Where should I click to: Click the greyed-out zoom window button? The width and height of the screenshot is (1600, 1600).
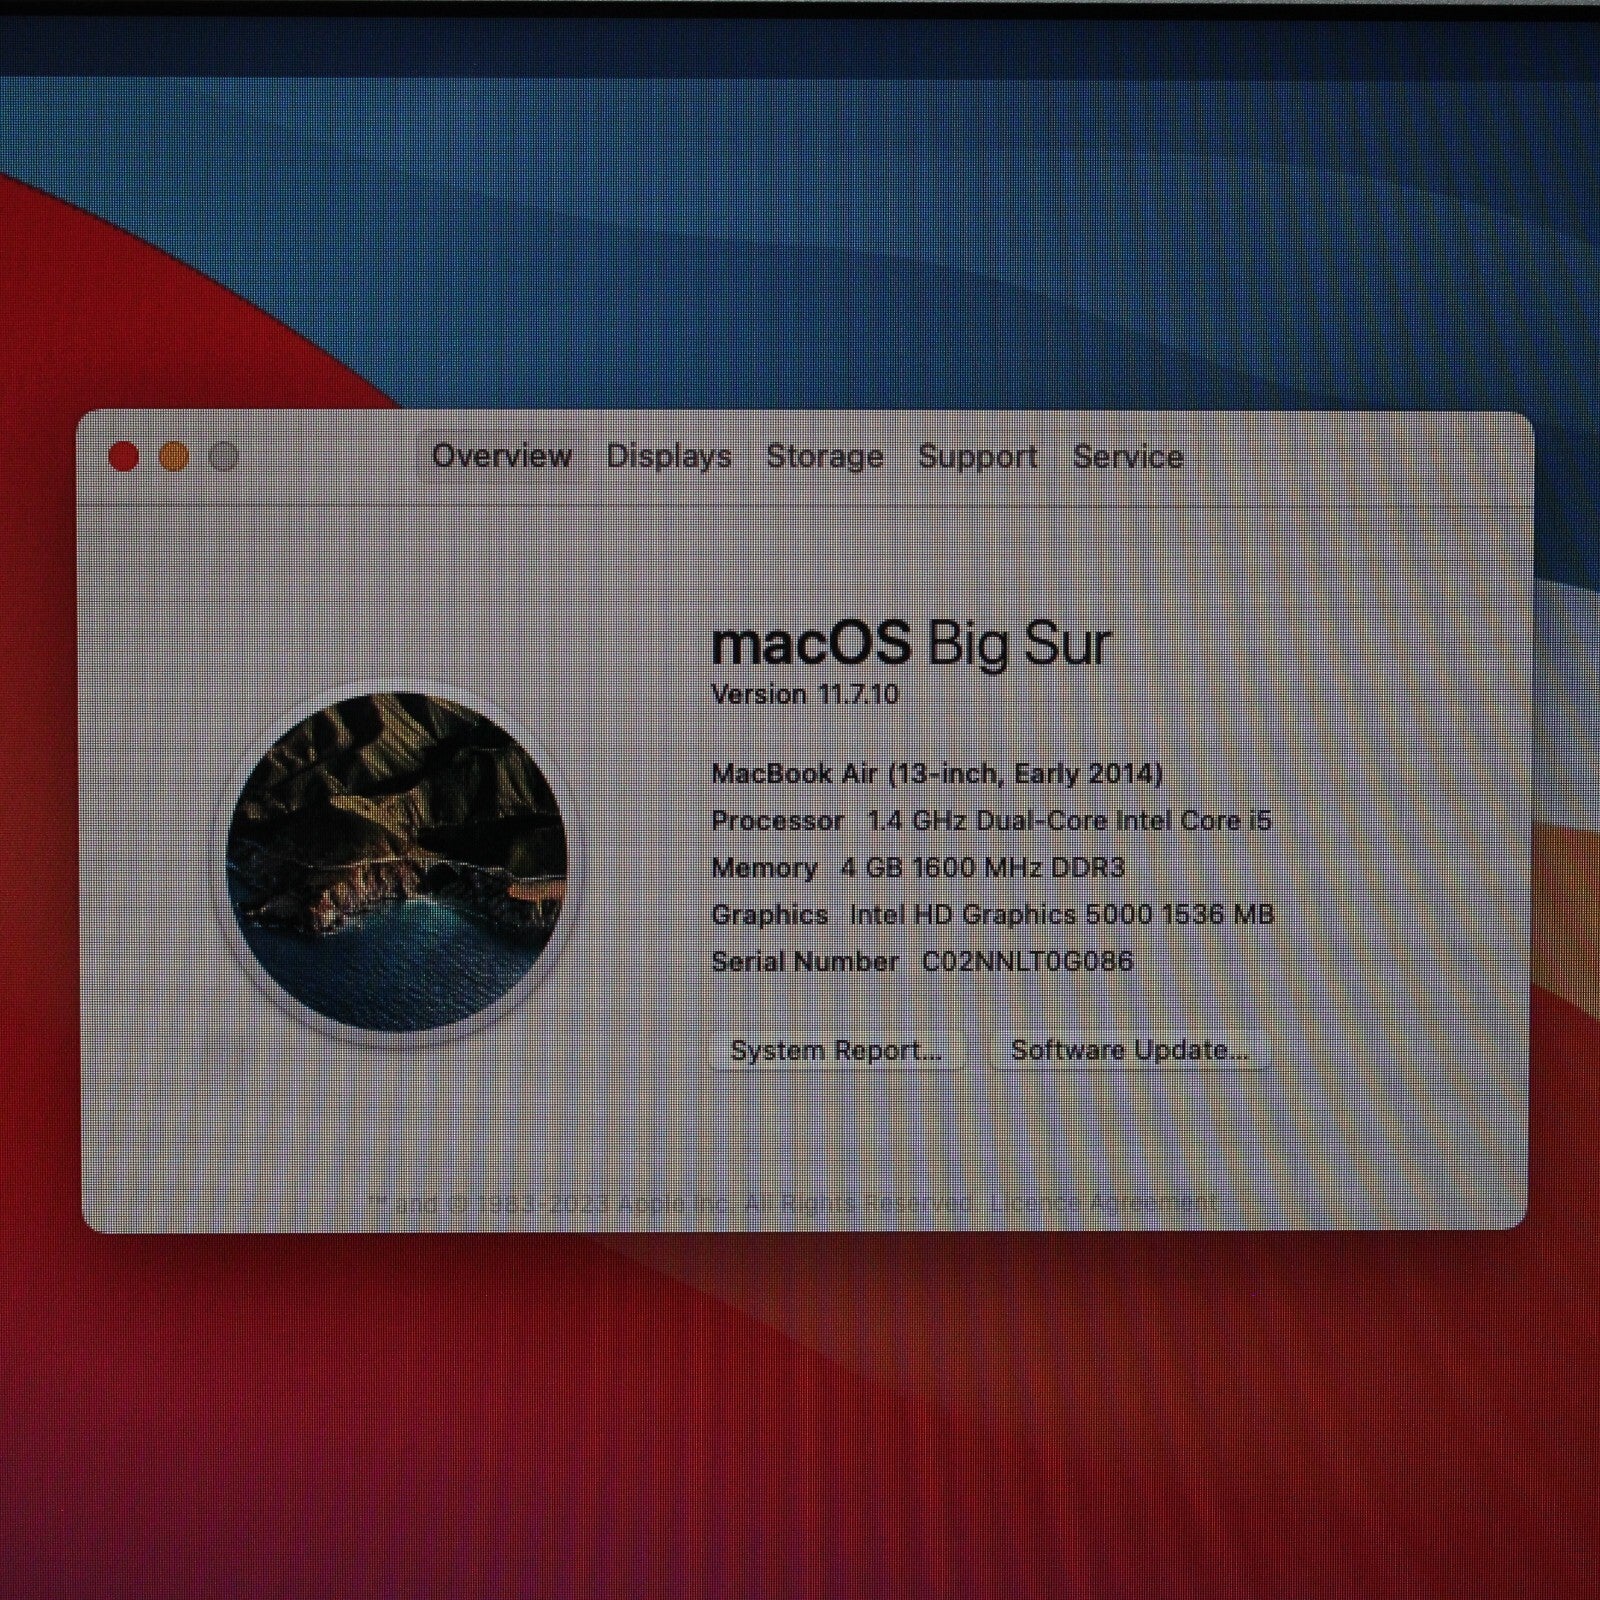[224, 457]
